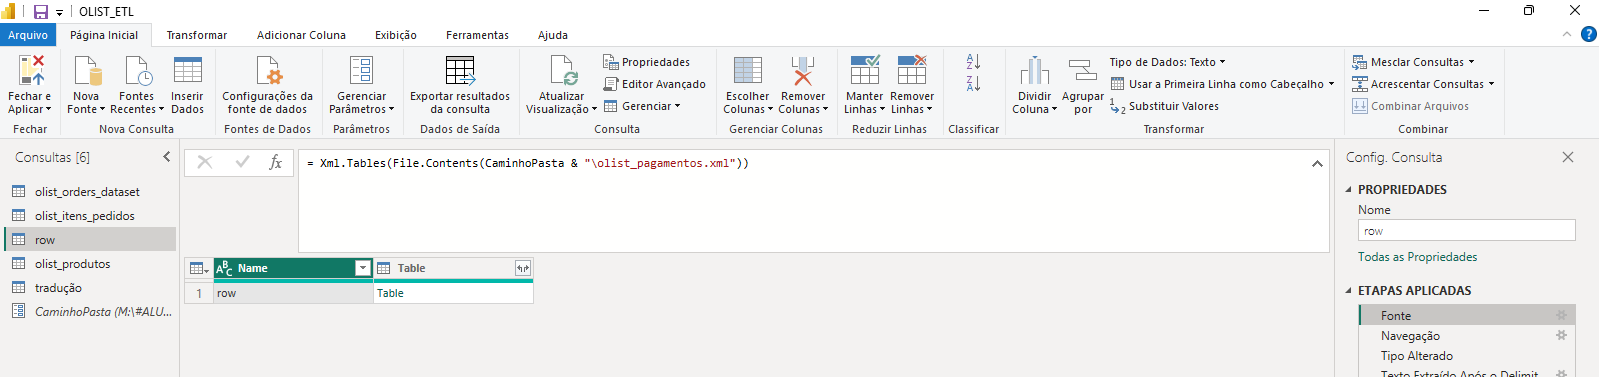This screenshot has height=377, width=1599.
Task: Click the Dividir Coluna icon
Action: click(x=1034, y=71)
